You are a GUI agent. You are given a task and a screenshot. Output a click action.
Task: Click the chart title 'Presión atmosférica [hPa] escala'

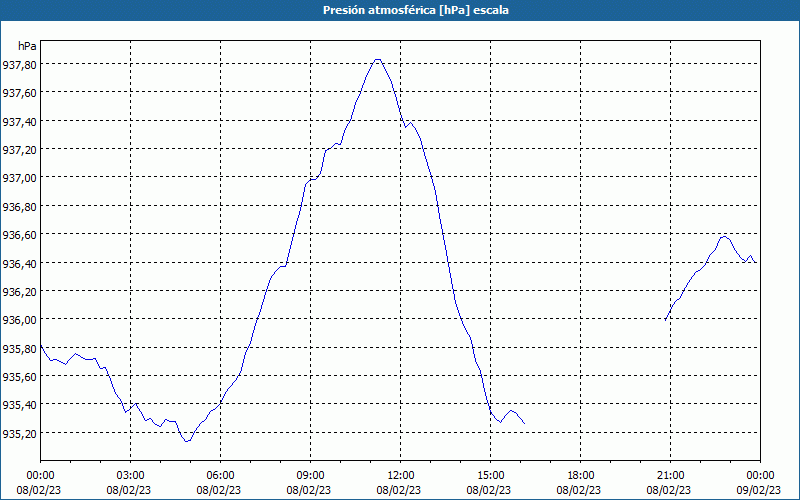point(415,10)
